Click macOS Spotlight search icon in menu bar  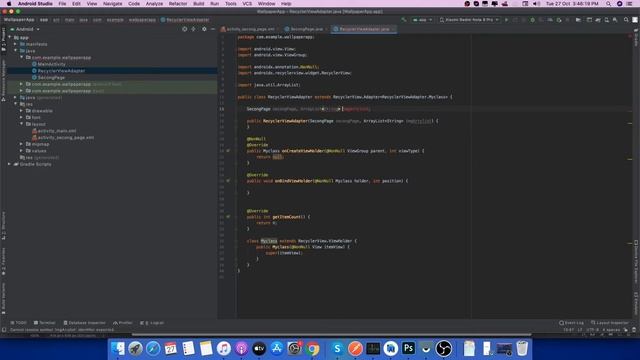pyautogui.click(x=609, y=4)
